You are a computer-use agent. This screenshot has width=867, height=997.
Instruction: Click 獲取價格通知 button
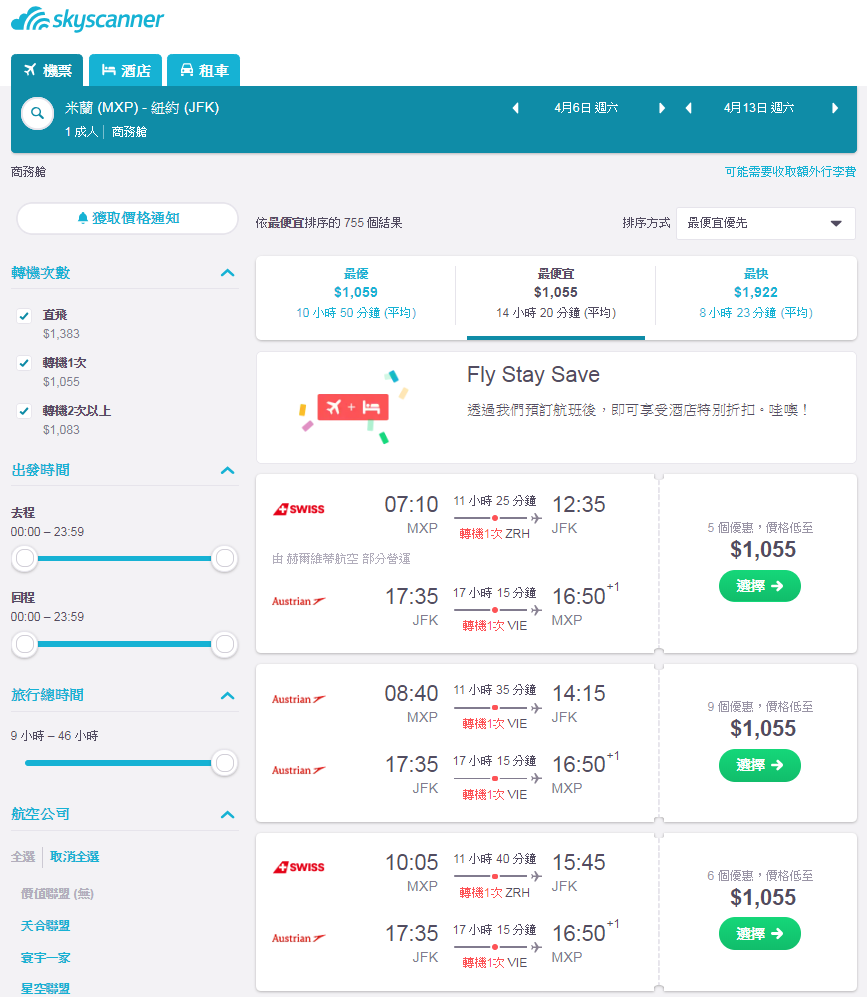coord(127,218)
